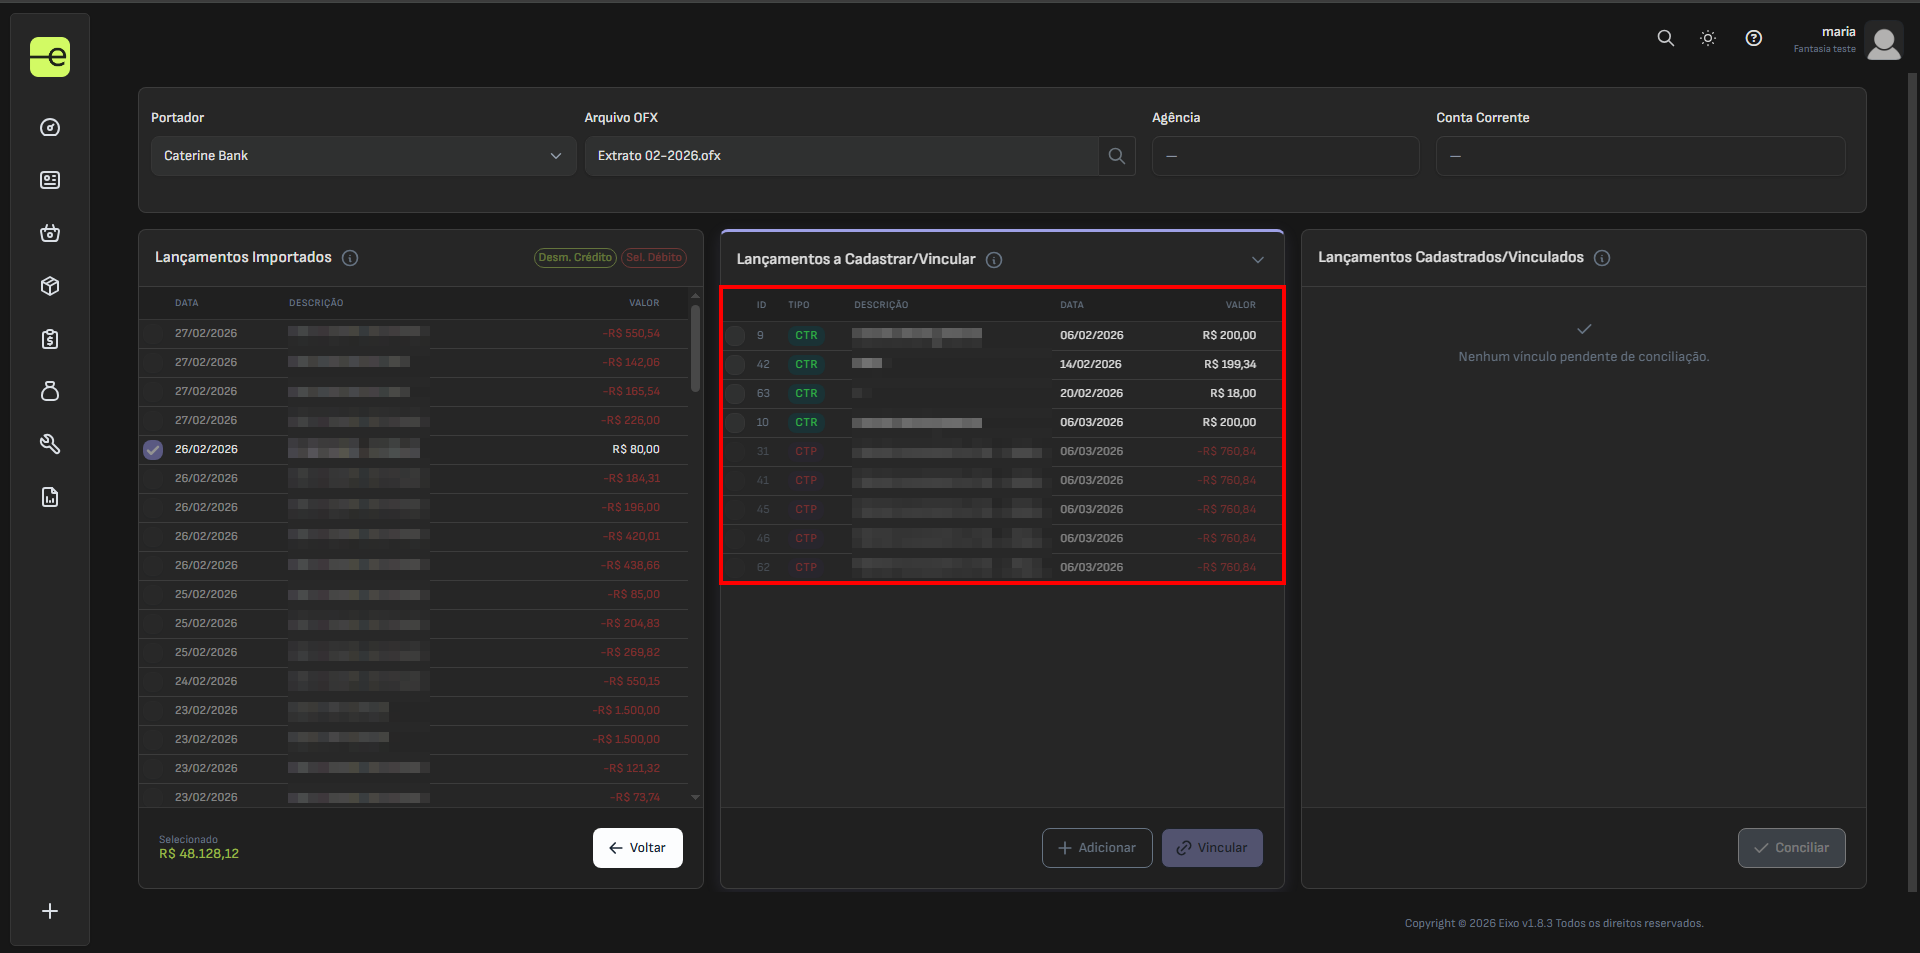Click the TIPO column header
The image size is (1920, 953).
(x=799, y=305)
